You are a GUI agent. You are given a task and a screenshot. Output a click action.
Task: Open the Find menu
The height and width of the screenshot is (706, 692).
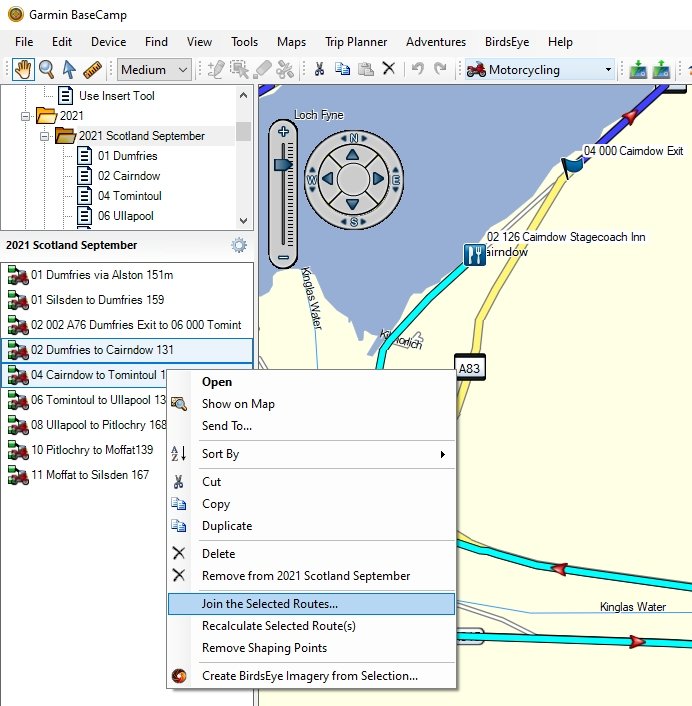click(x=156, y=42)
